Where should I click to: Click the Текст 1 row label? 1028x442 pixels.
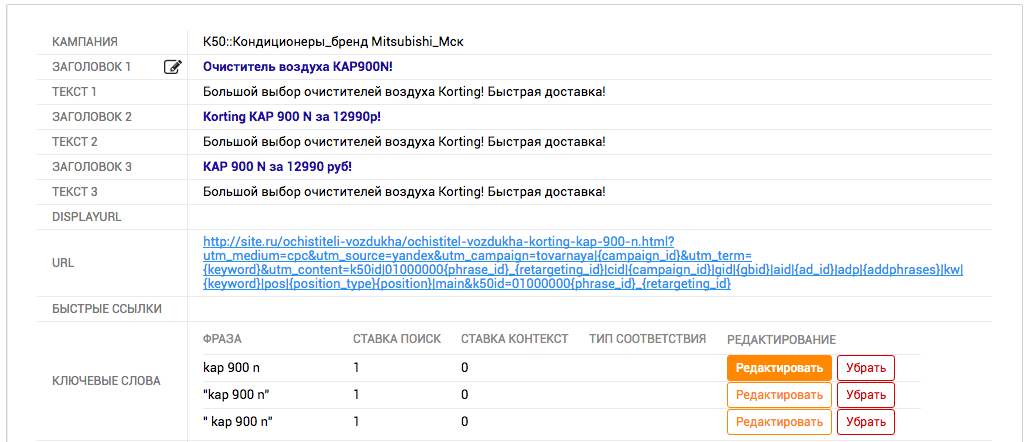(75, 92)
